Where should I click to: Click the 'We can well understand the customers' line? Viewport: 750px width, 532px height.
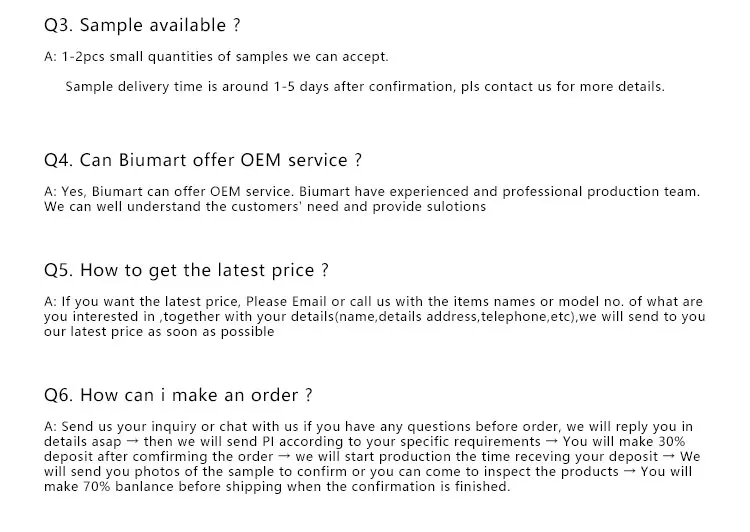pos(265,207)
